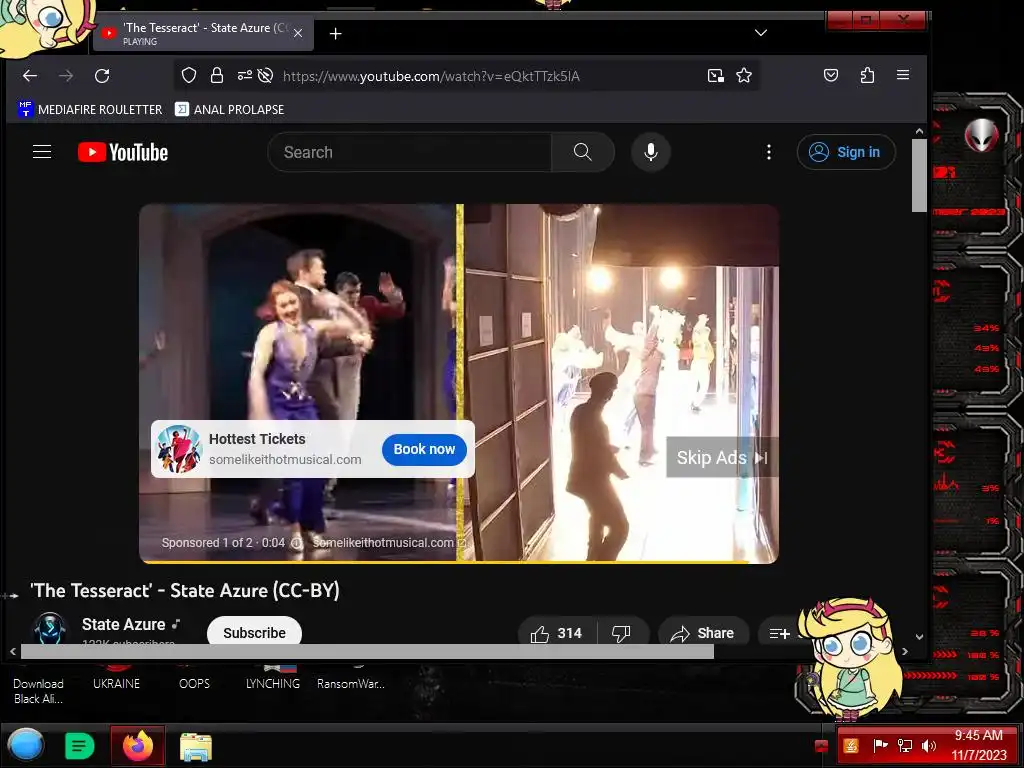Open ad info icon next to Sponsored
This screenshot has height=768, width=1024.
pyautogui.click(x=296, y=543)
